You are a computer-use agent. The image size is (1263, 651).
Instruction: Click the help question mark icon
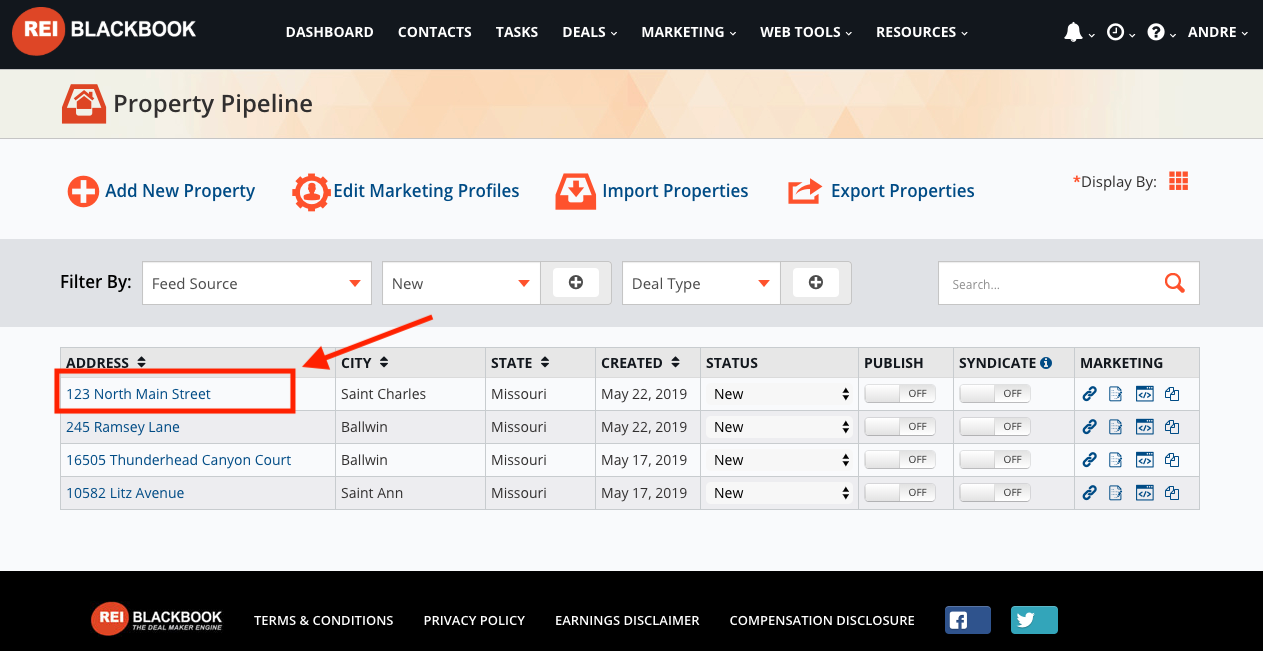click(x=1156, y=32)
